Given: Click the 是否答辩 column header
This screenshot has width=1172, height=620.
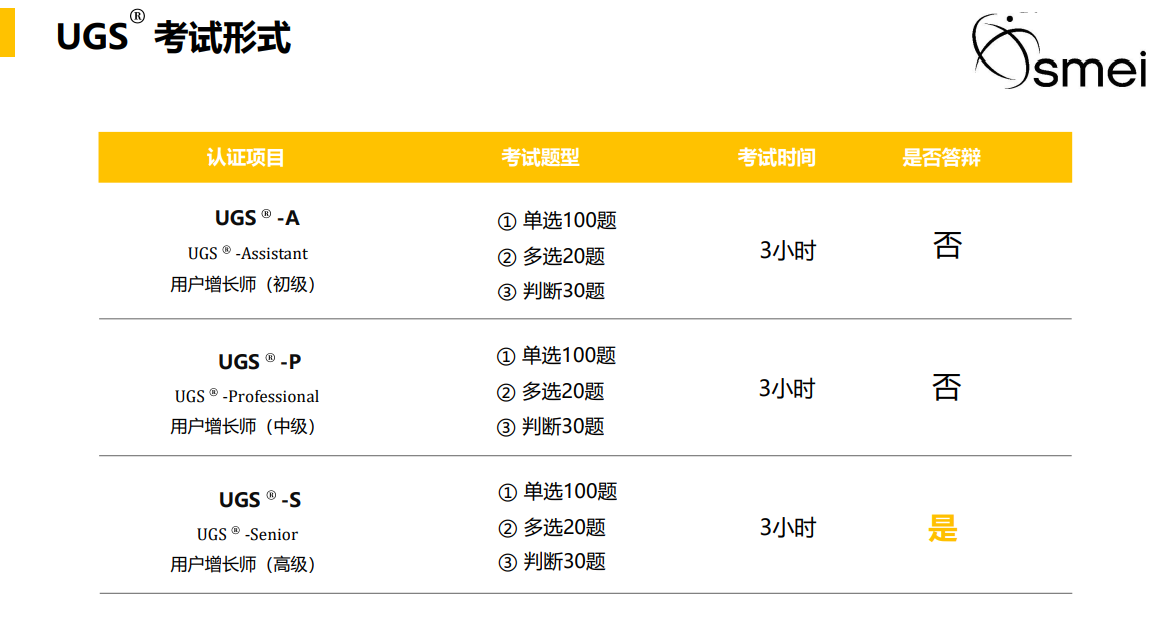Looking at the screenshot, I should 941,158.
